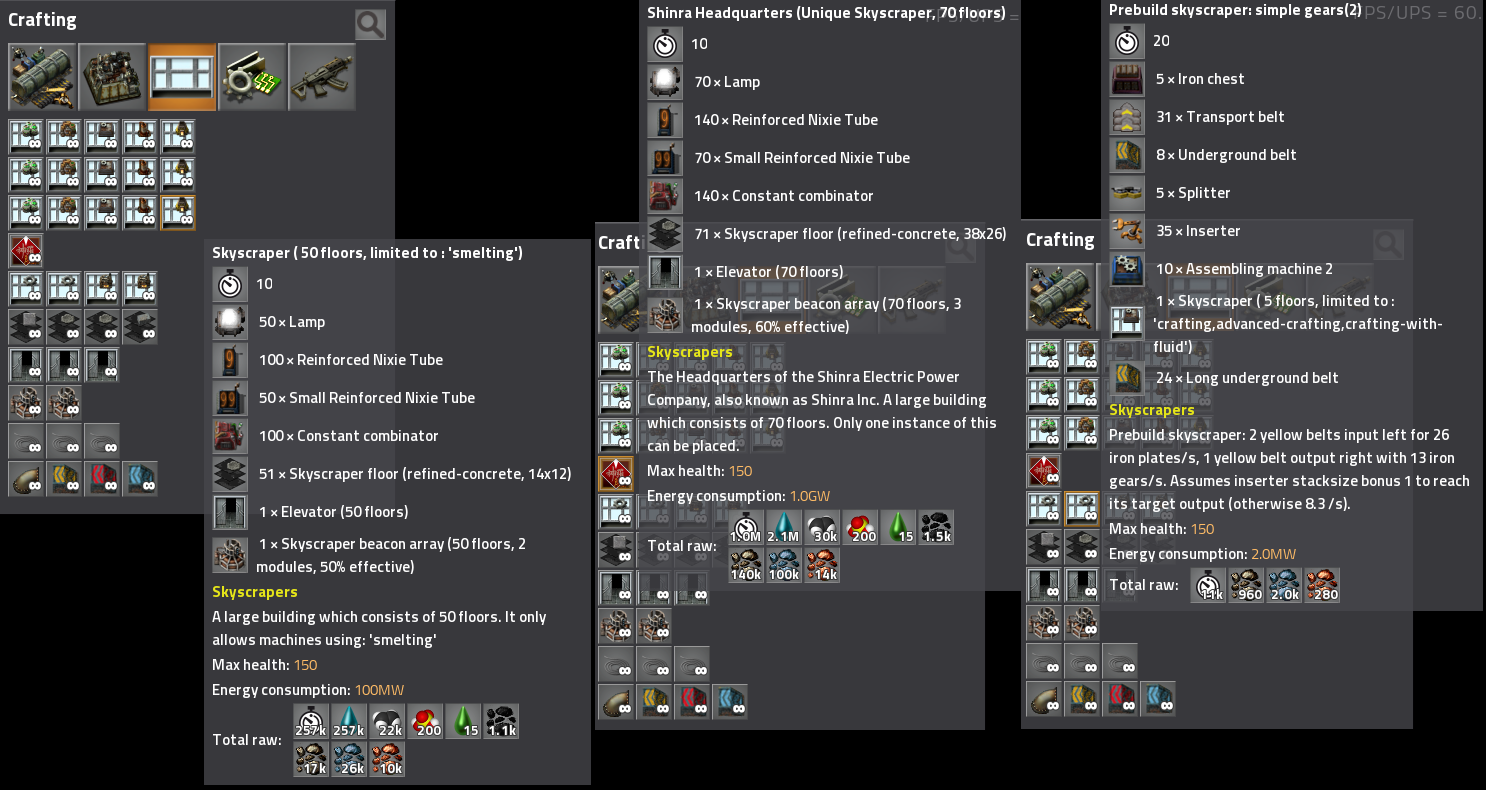Select the red Shinra Headquarters recipe in left panel
The width and height of the screenshot is (1486, 790).
click(26, 251)
